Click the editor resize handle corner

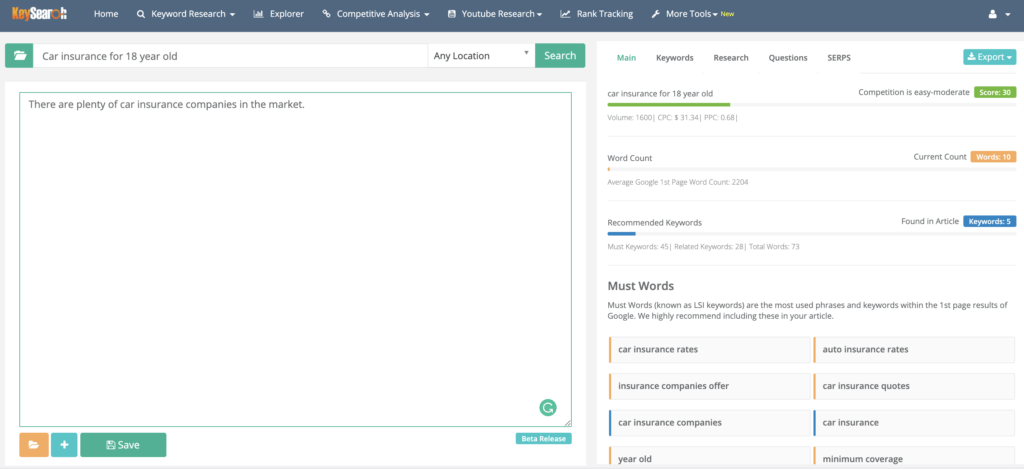568,423
